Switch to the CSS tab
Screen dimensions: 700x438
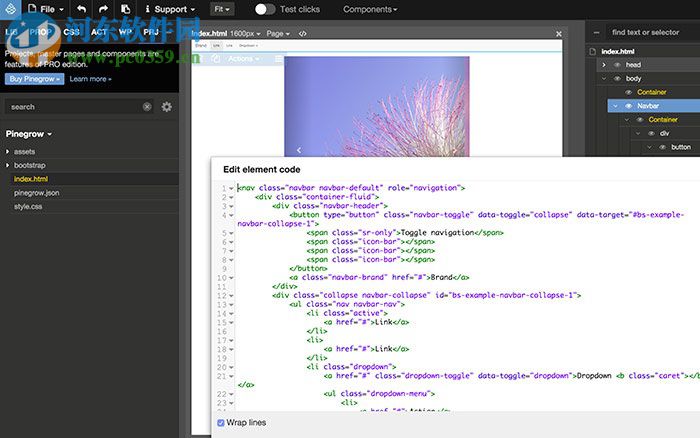71,32
